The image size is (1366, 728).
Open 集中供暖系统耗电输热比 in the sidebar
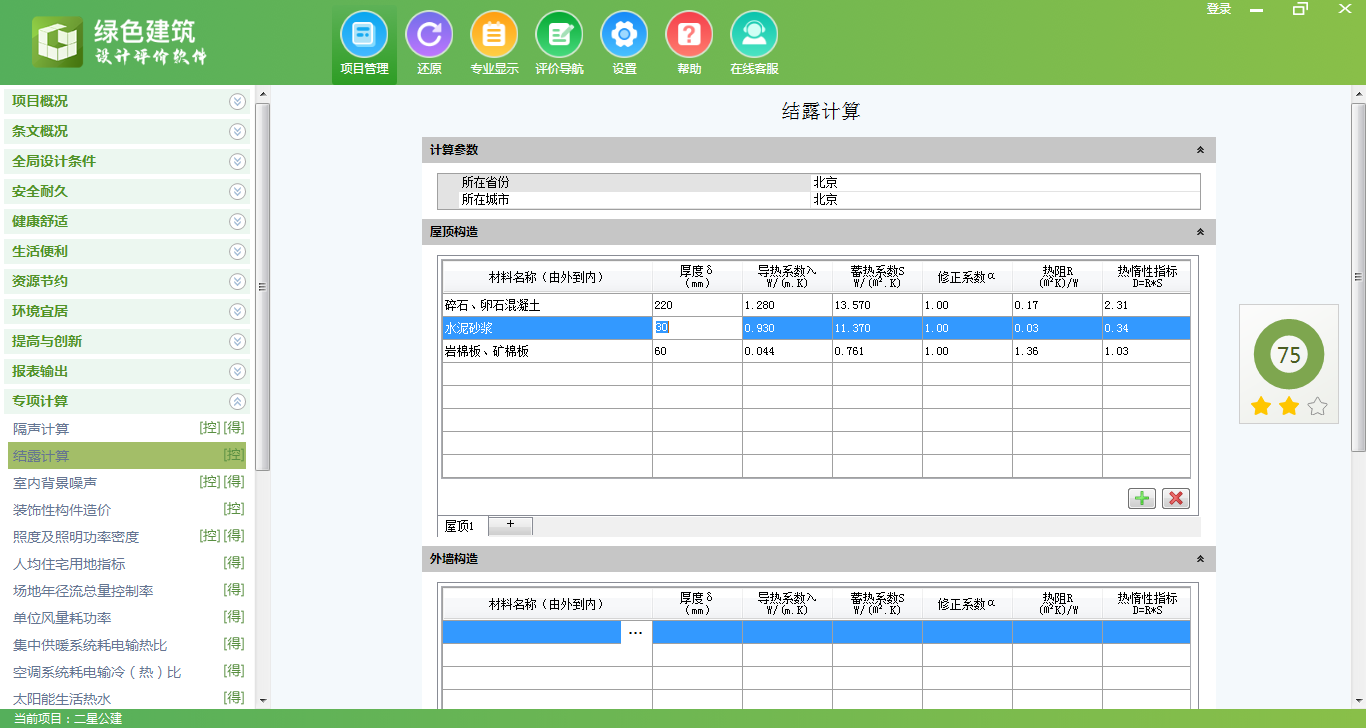[x=127, y=645]
